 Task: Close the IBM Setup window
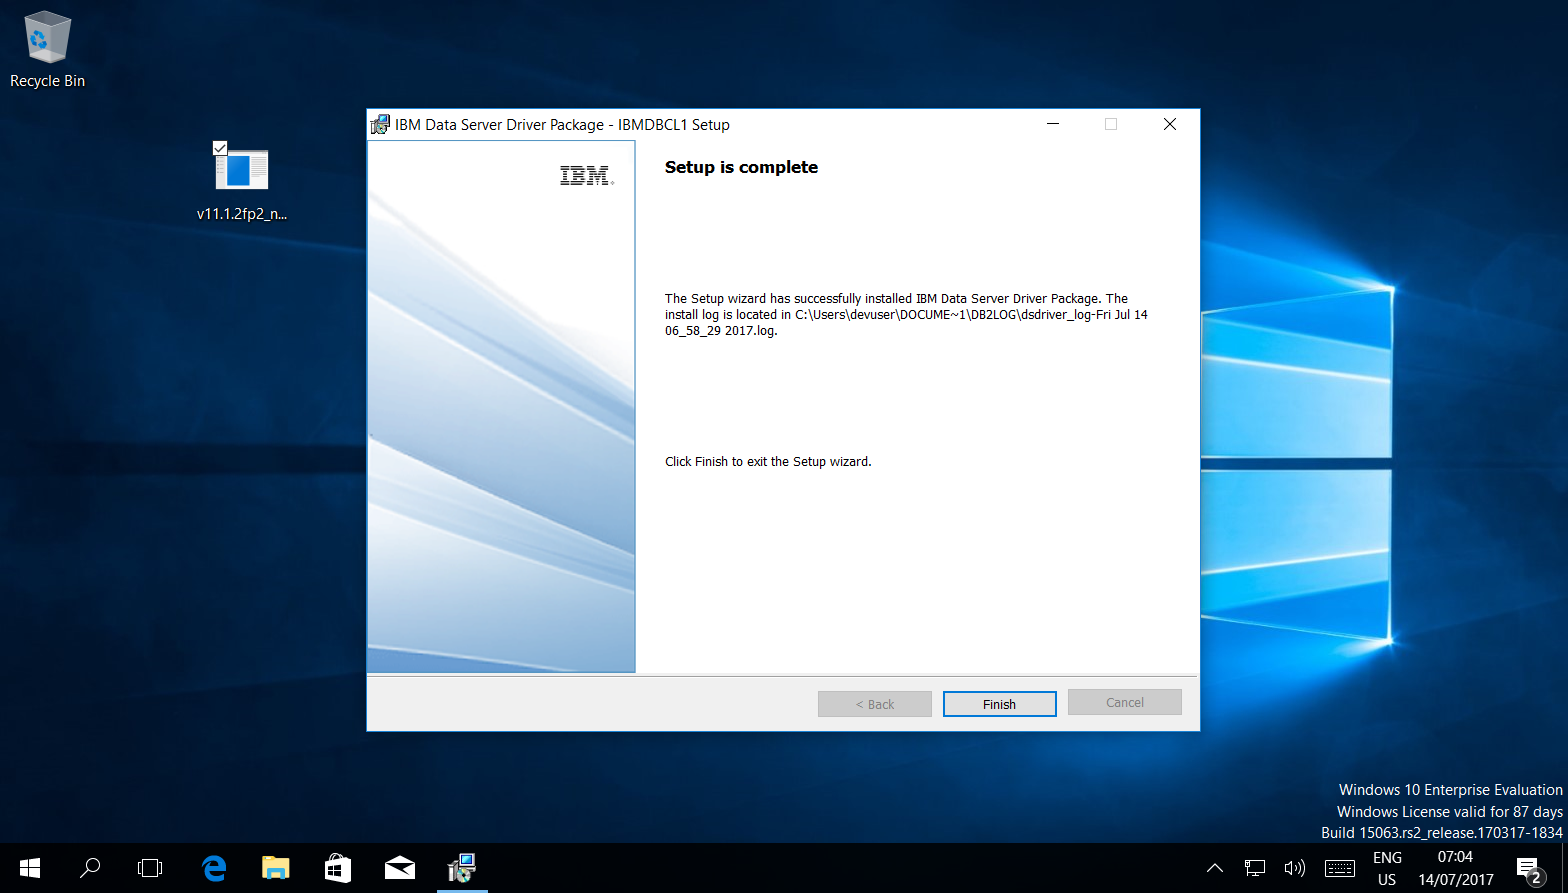pyautogui.click(x=1169, y=125)
